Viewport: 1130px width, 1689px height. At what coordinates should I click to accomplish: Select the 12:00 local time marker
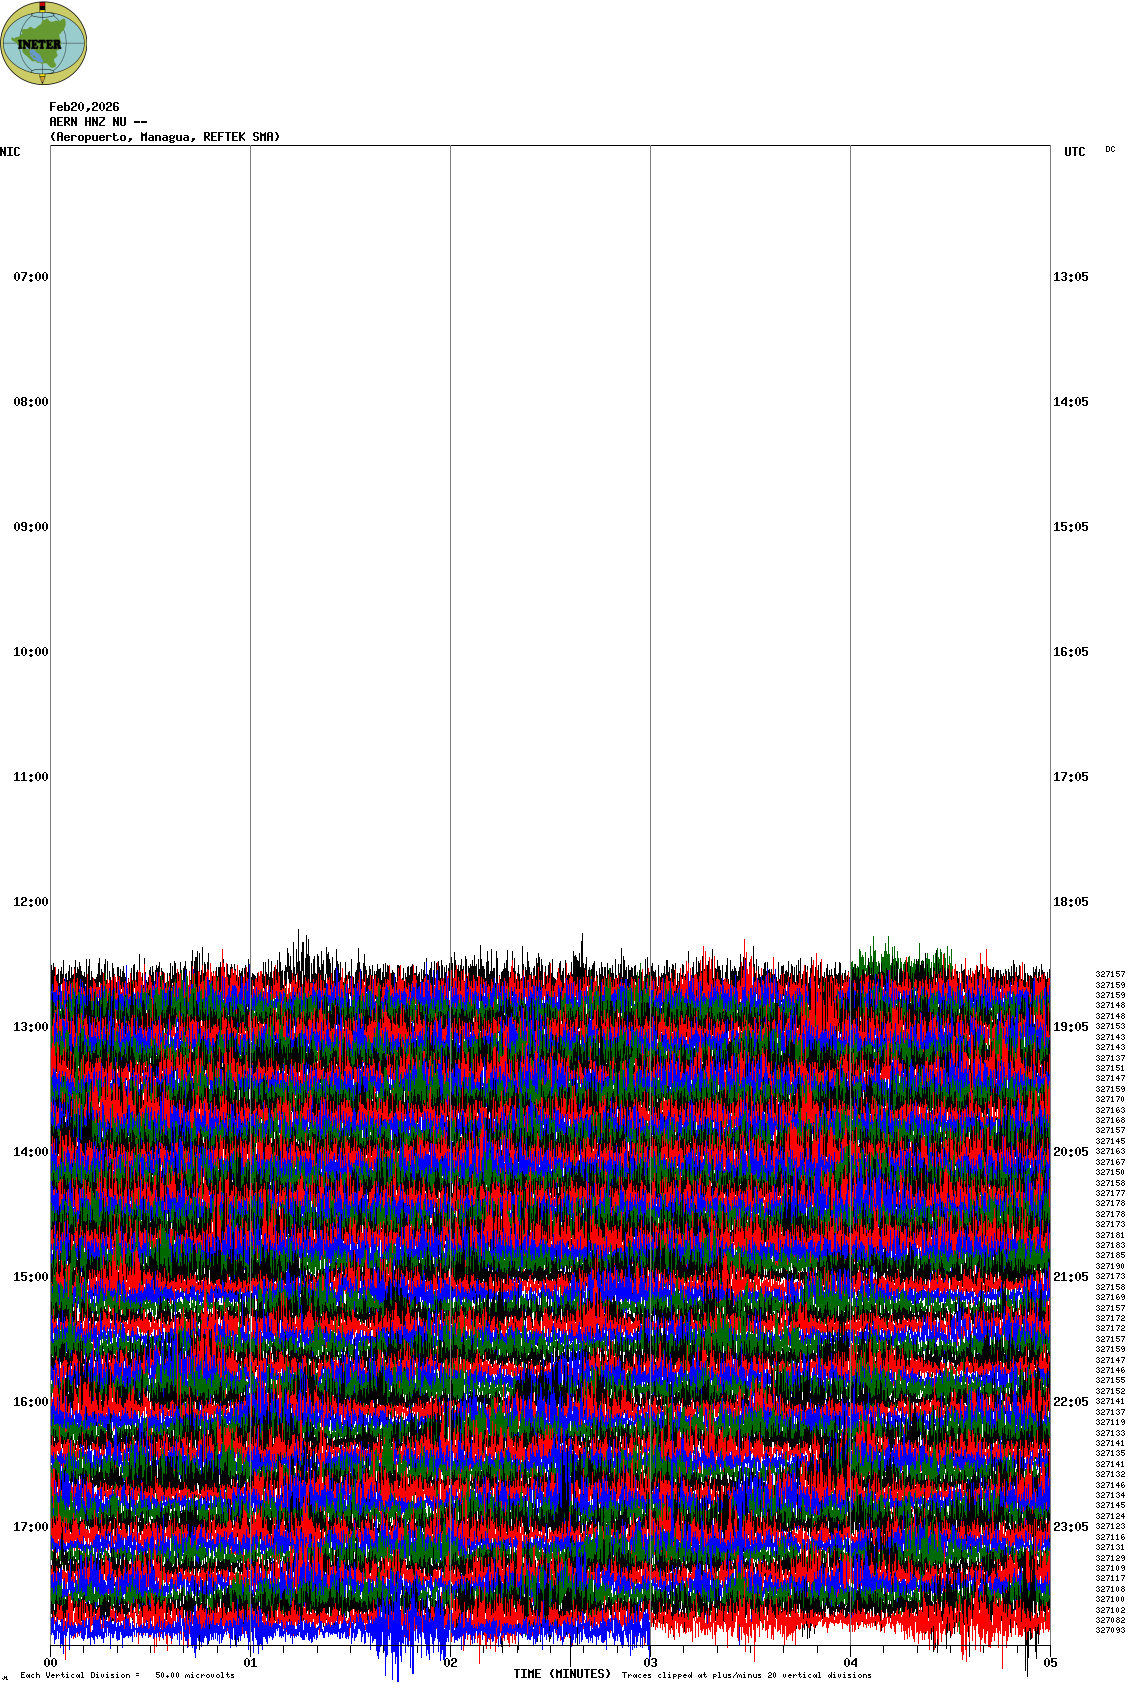click(30, 902)
